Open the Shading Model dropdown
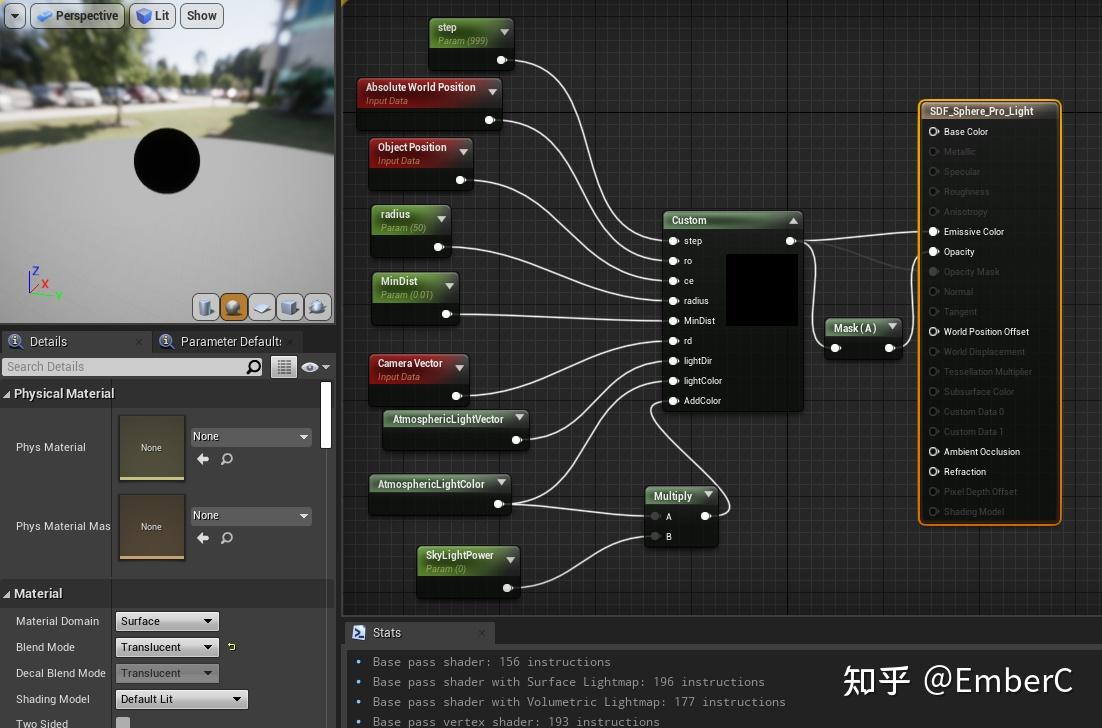 pos(180,699)
